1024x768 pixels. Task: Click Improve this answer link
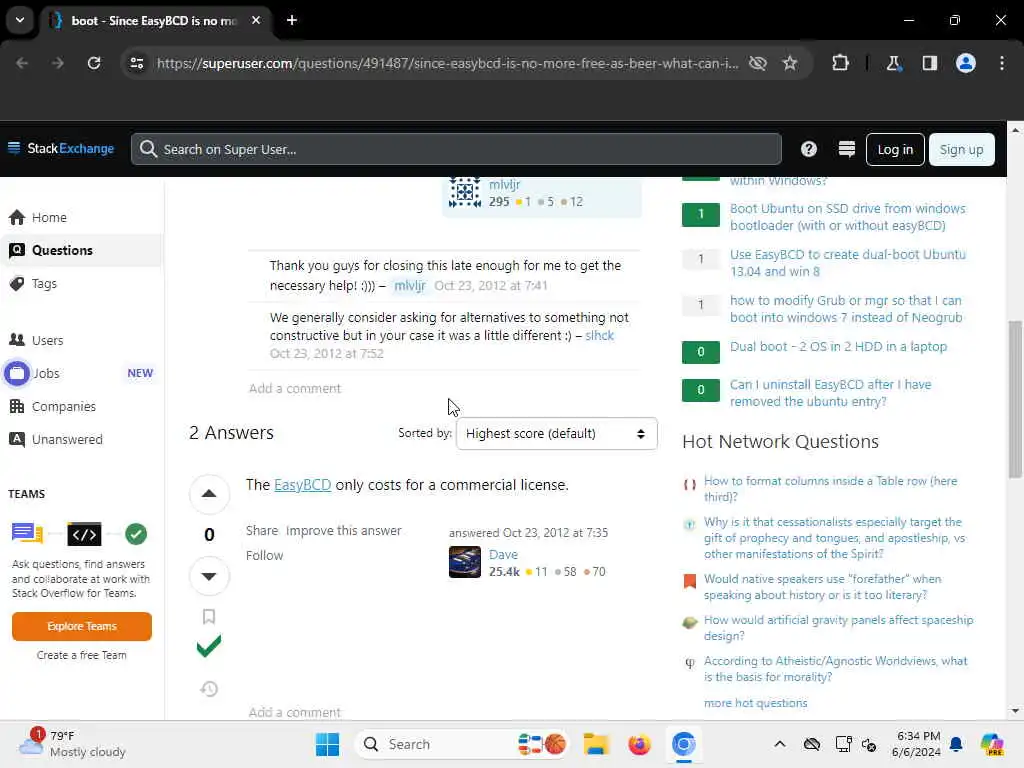344,531
